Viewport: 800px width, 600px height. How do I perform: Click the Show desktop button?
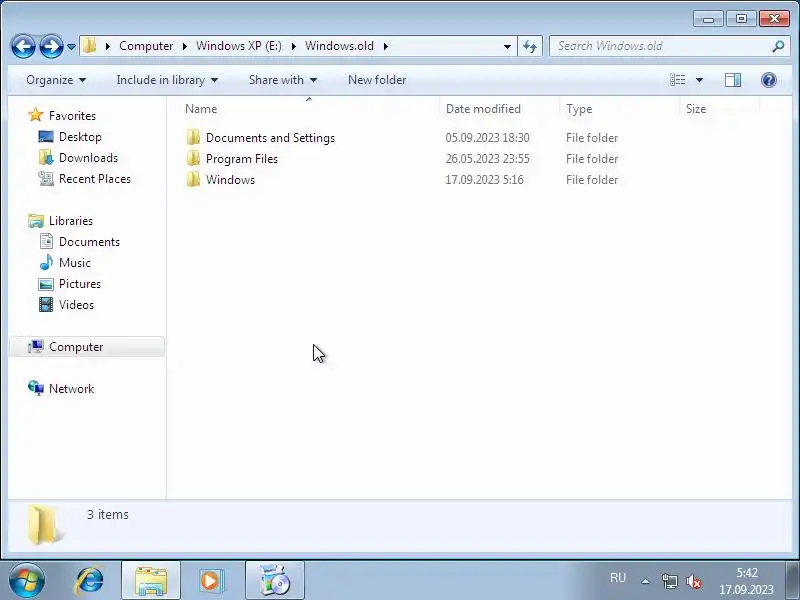[x=792, y=581]
